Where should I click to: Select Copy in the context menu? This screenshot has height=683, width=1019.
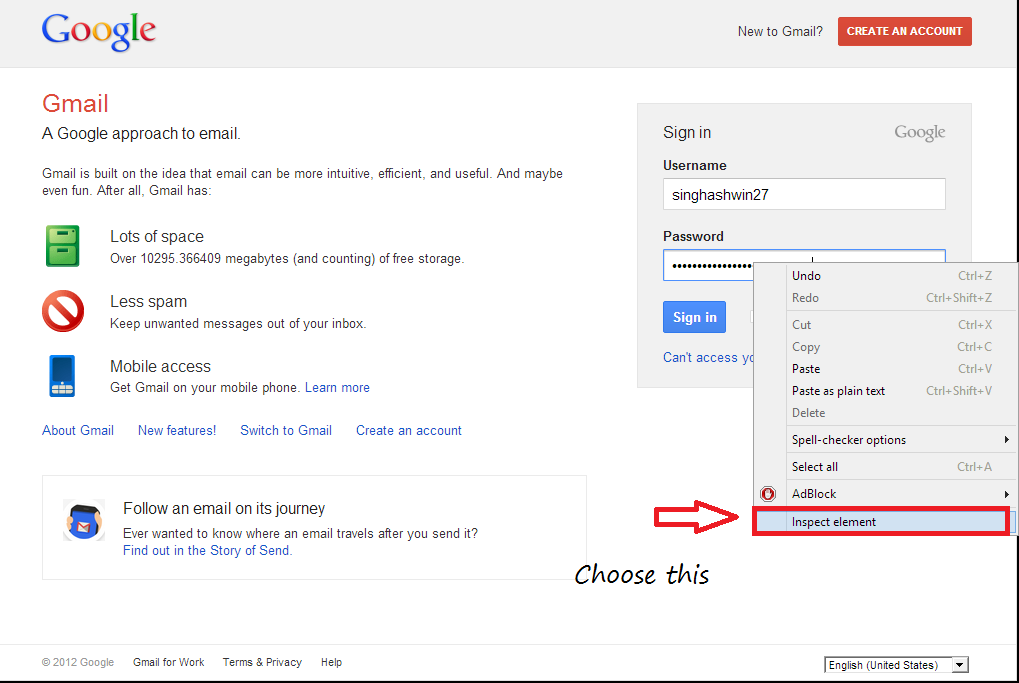pos(900,346)
